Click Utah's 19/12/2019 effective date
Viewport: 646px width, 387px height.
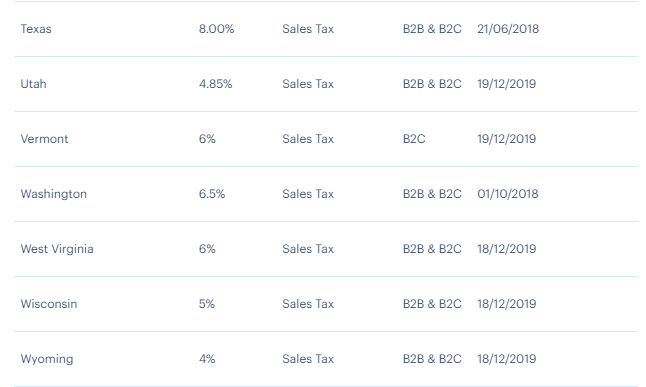506,84
